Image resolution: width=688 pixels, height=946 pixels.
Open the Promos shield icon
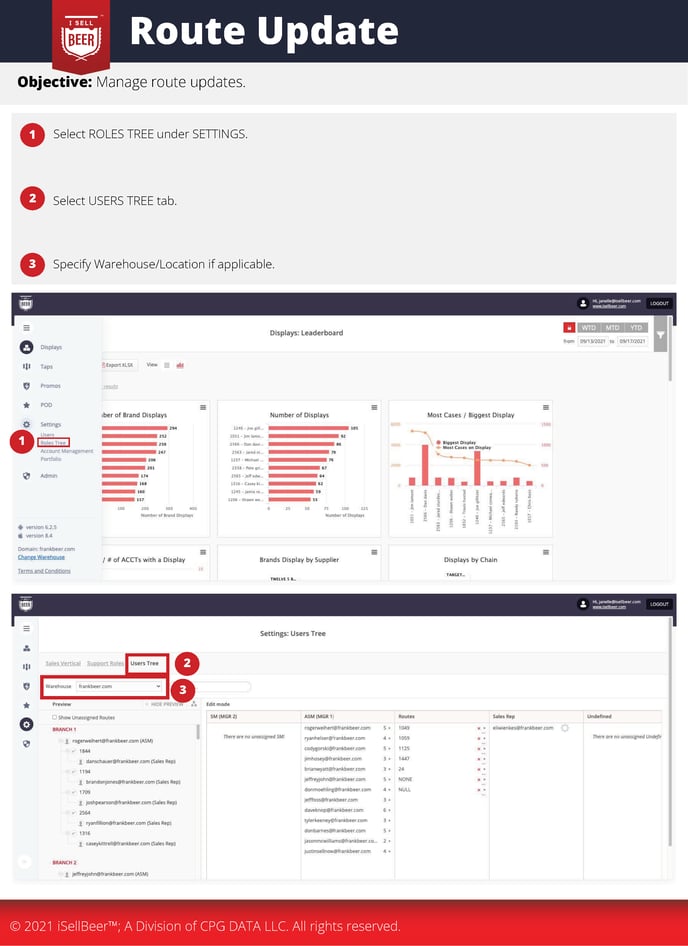27,385
